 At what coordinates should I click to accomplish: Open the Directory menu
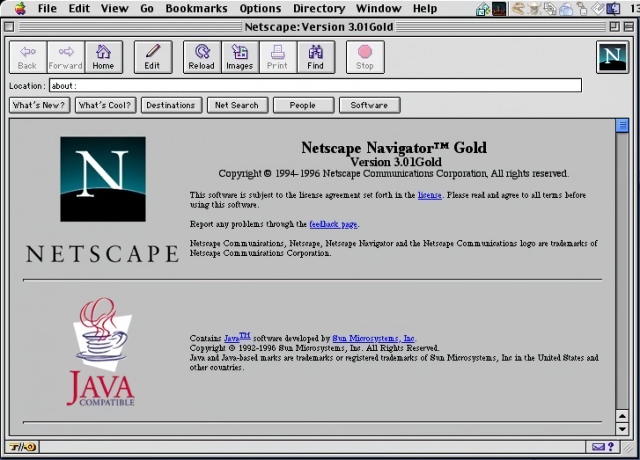pyautogui.click(x=318, y=9)
